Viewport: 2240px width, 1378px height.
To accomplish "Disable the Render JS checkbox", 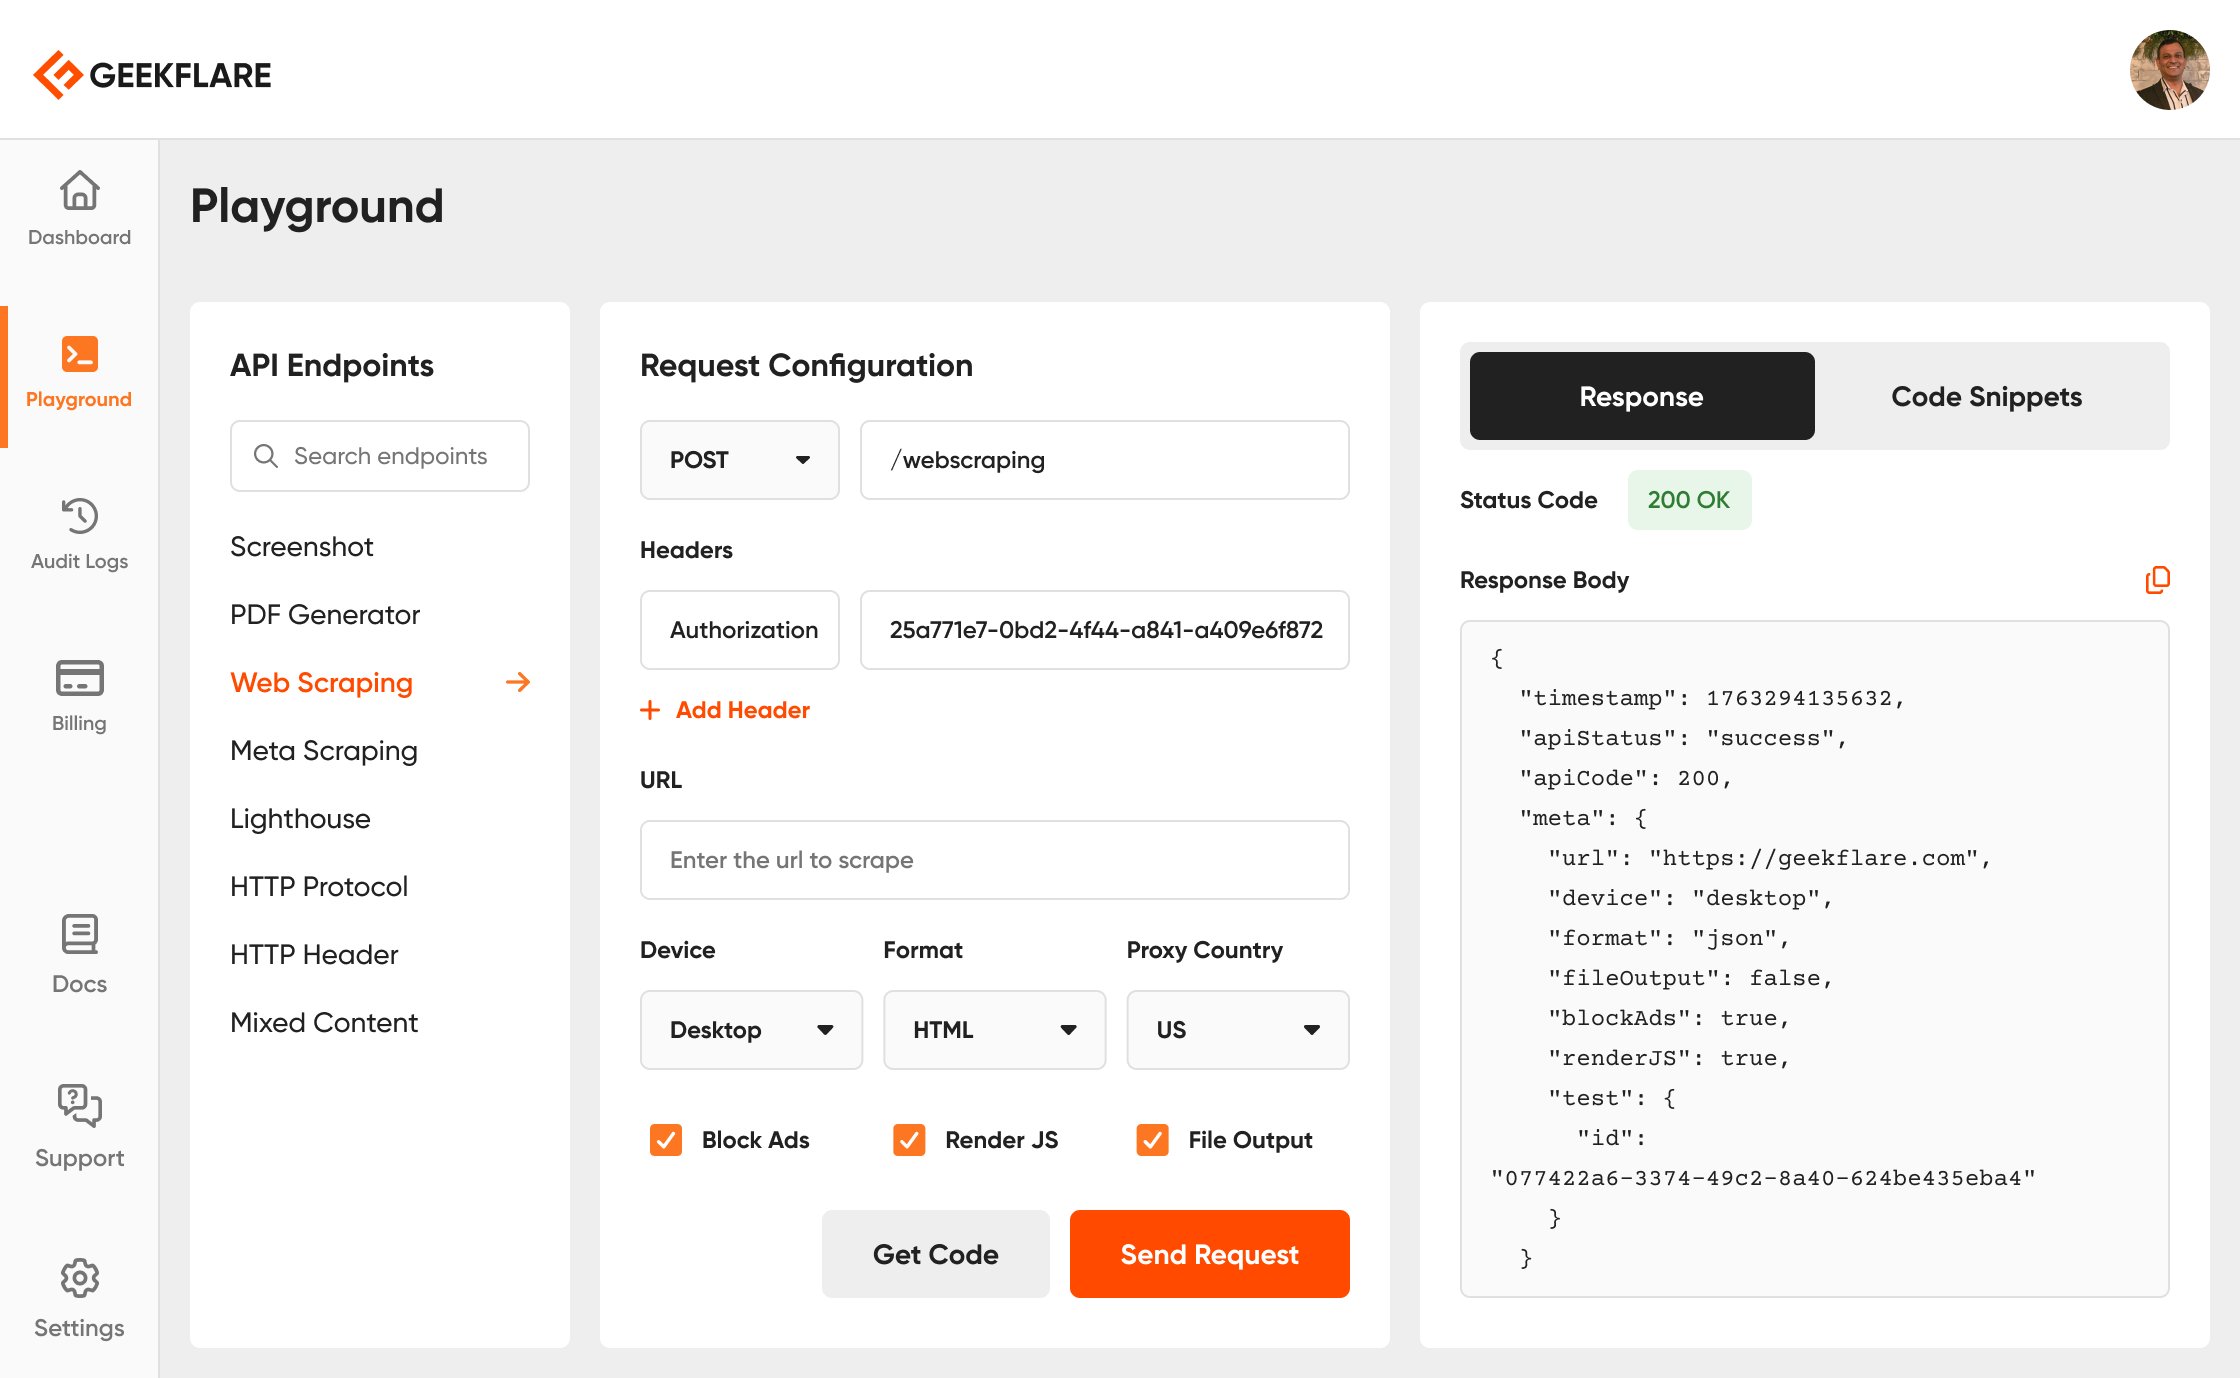I will pyautogui.click(x=908, y=1139).
